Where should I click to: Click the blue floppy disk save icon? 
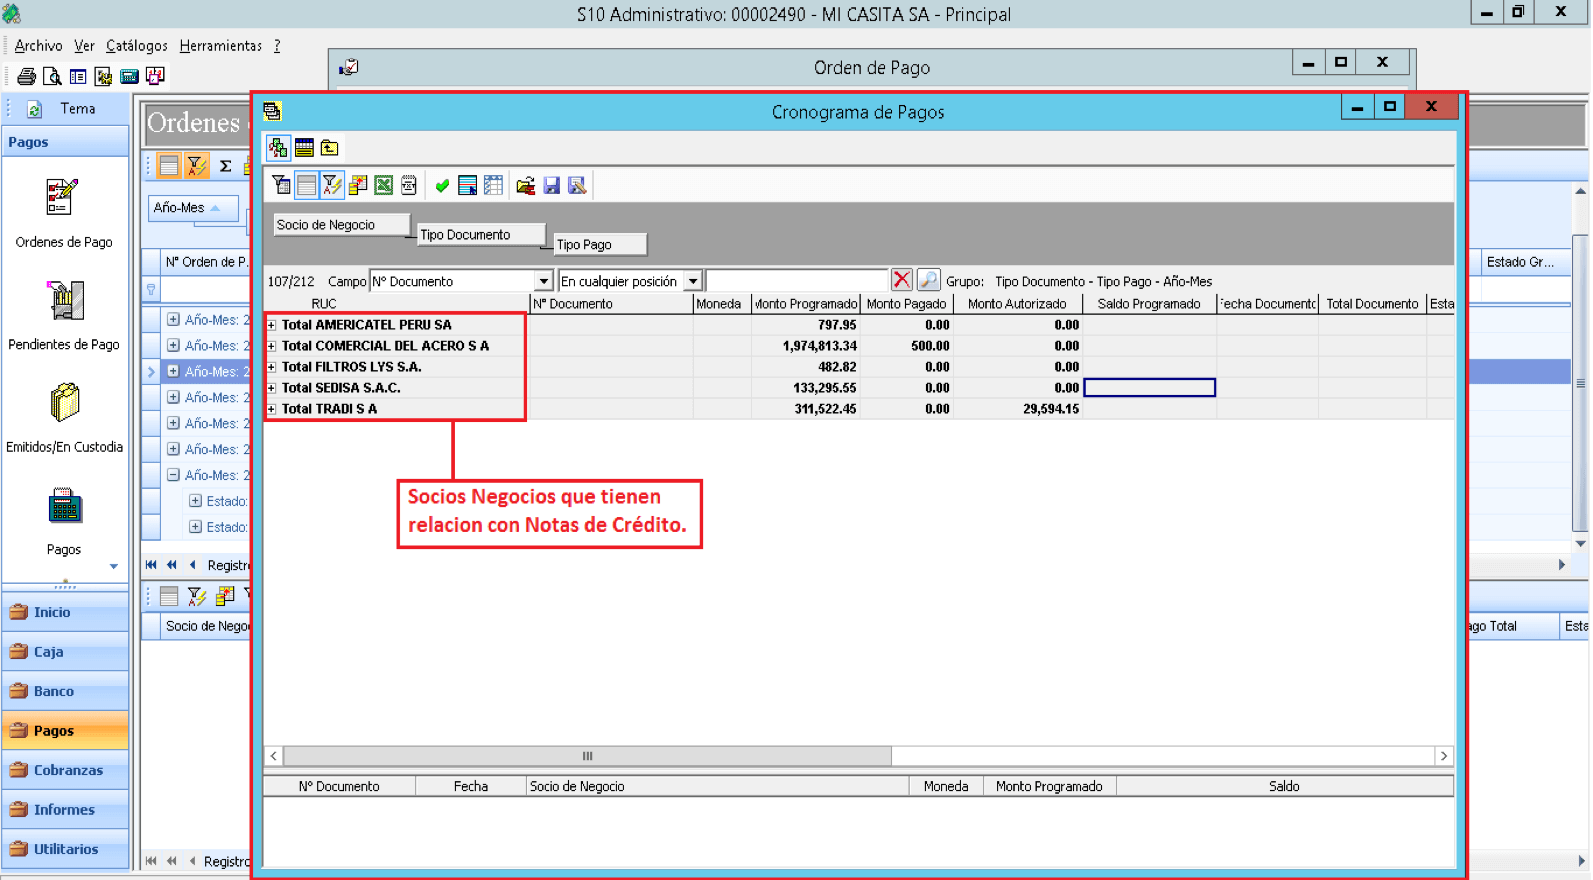(551, 185)
